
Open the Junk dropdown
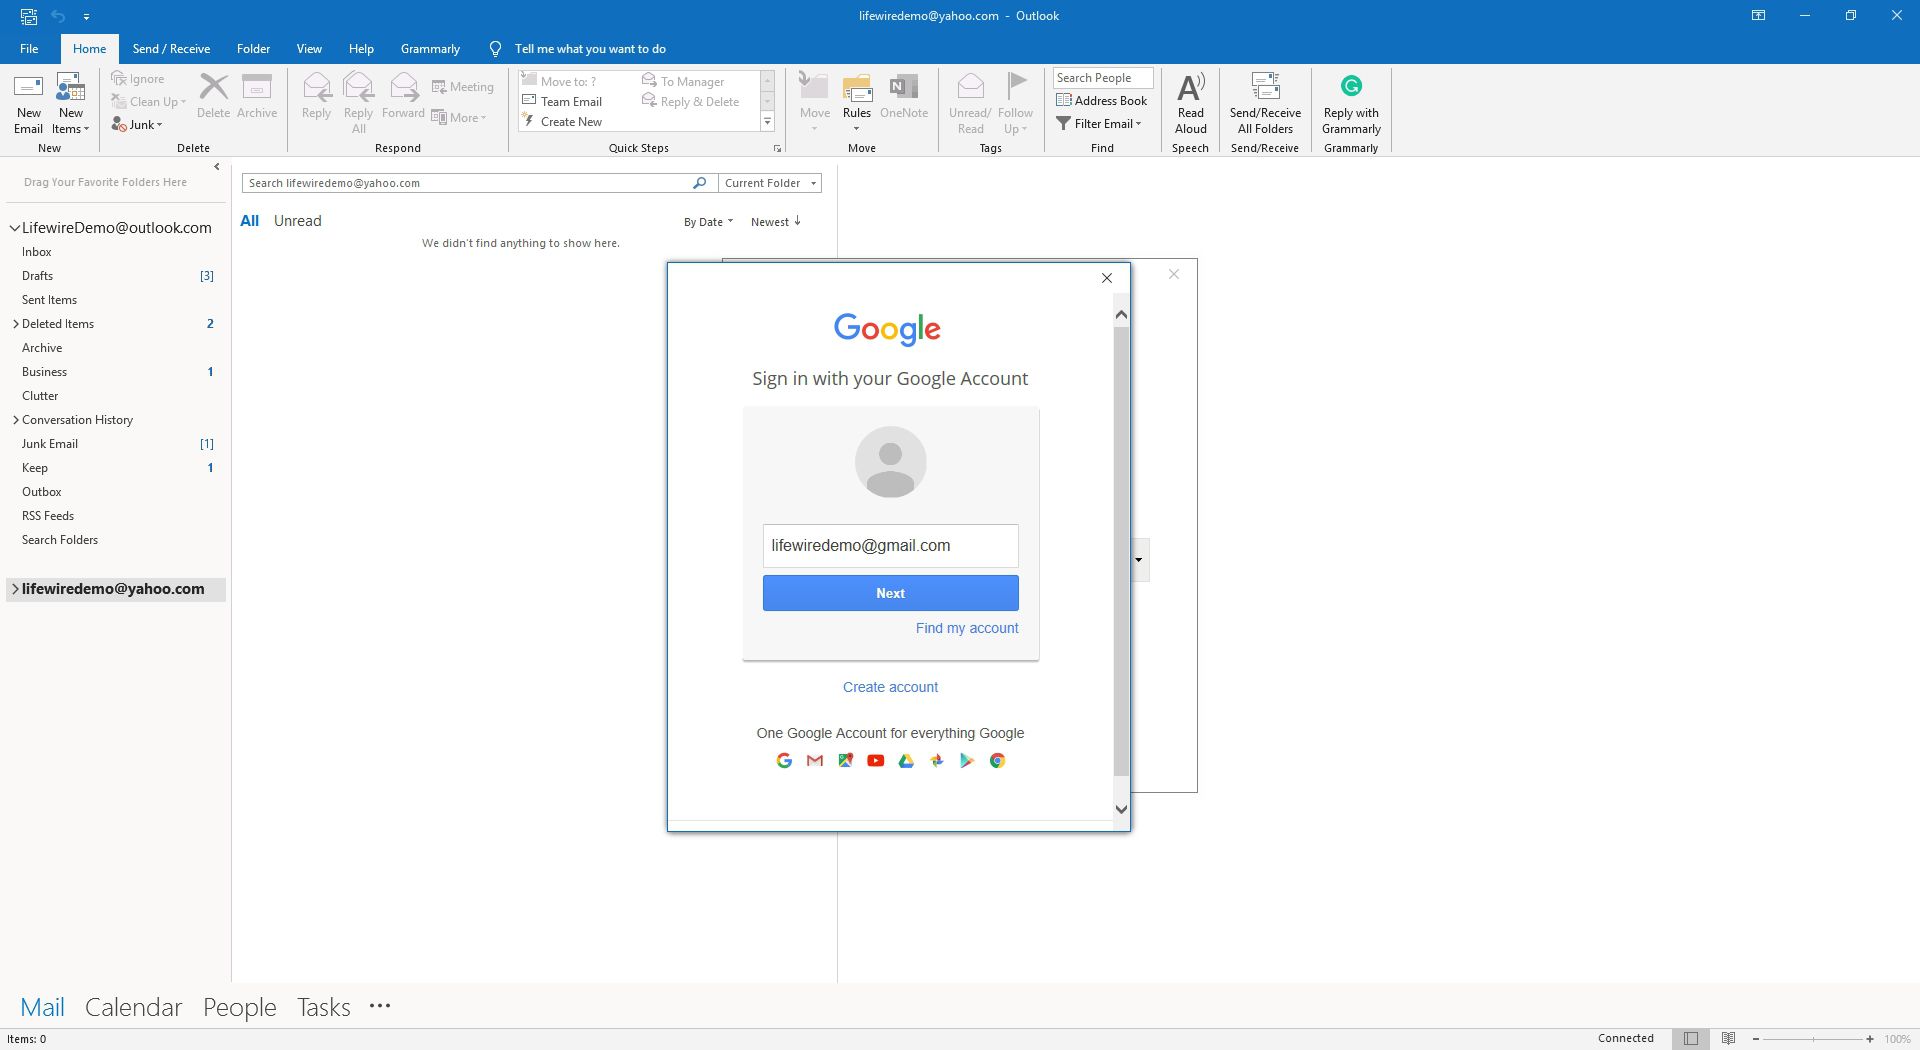click(137, 125)
